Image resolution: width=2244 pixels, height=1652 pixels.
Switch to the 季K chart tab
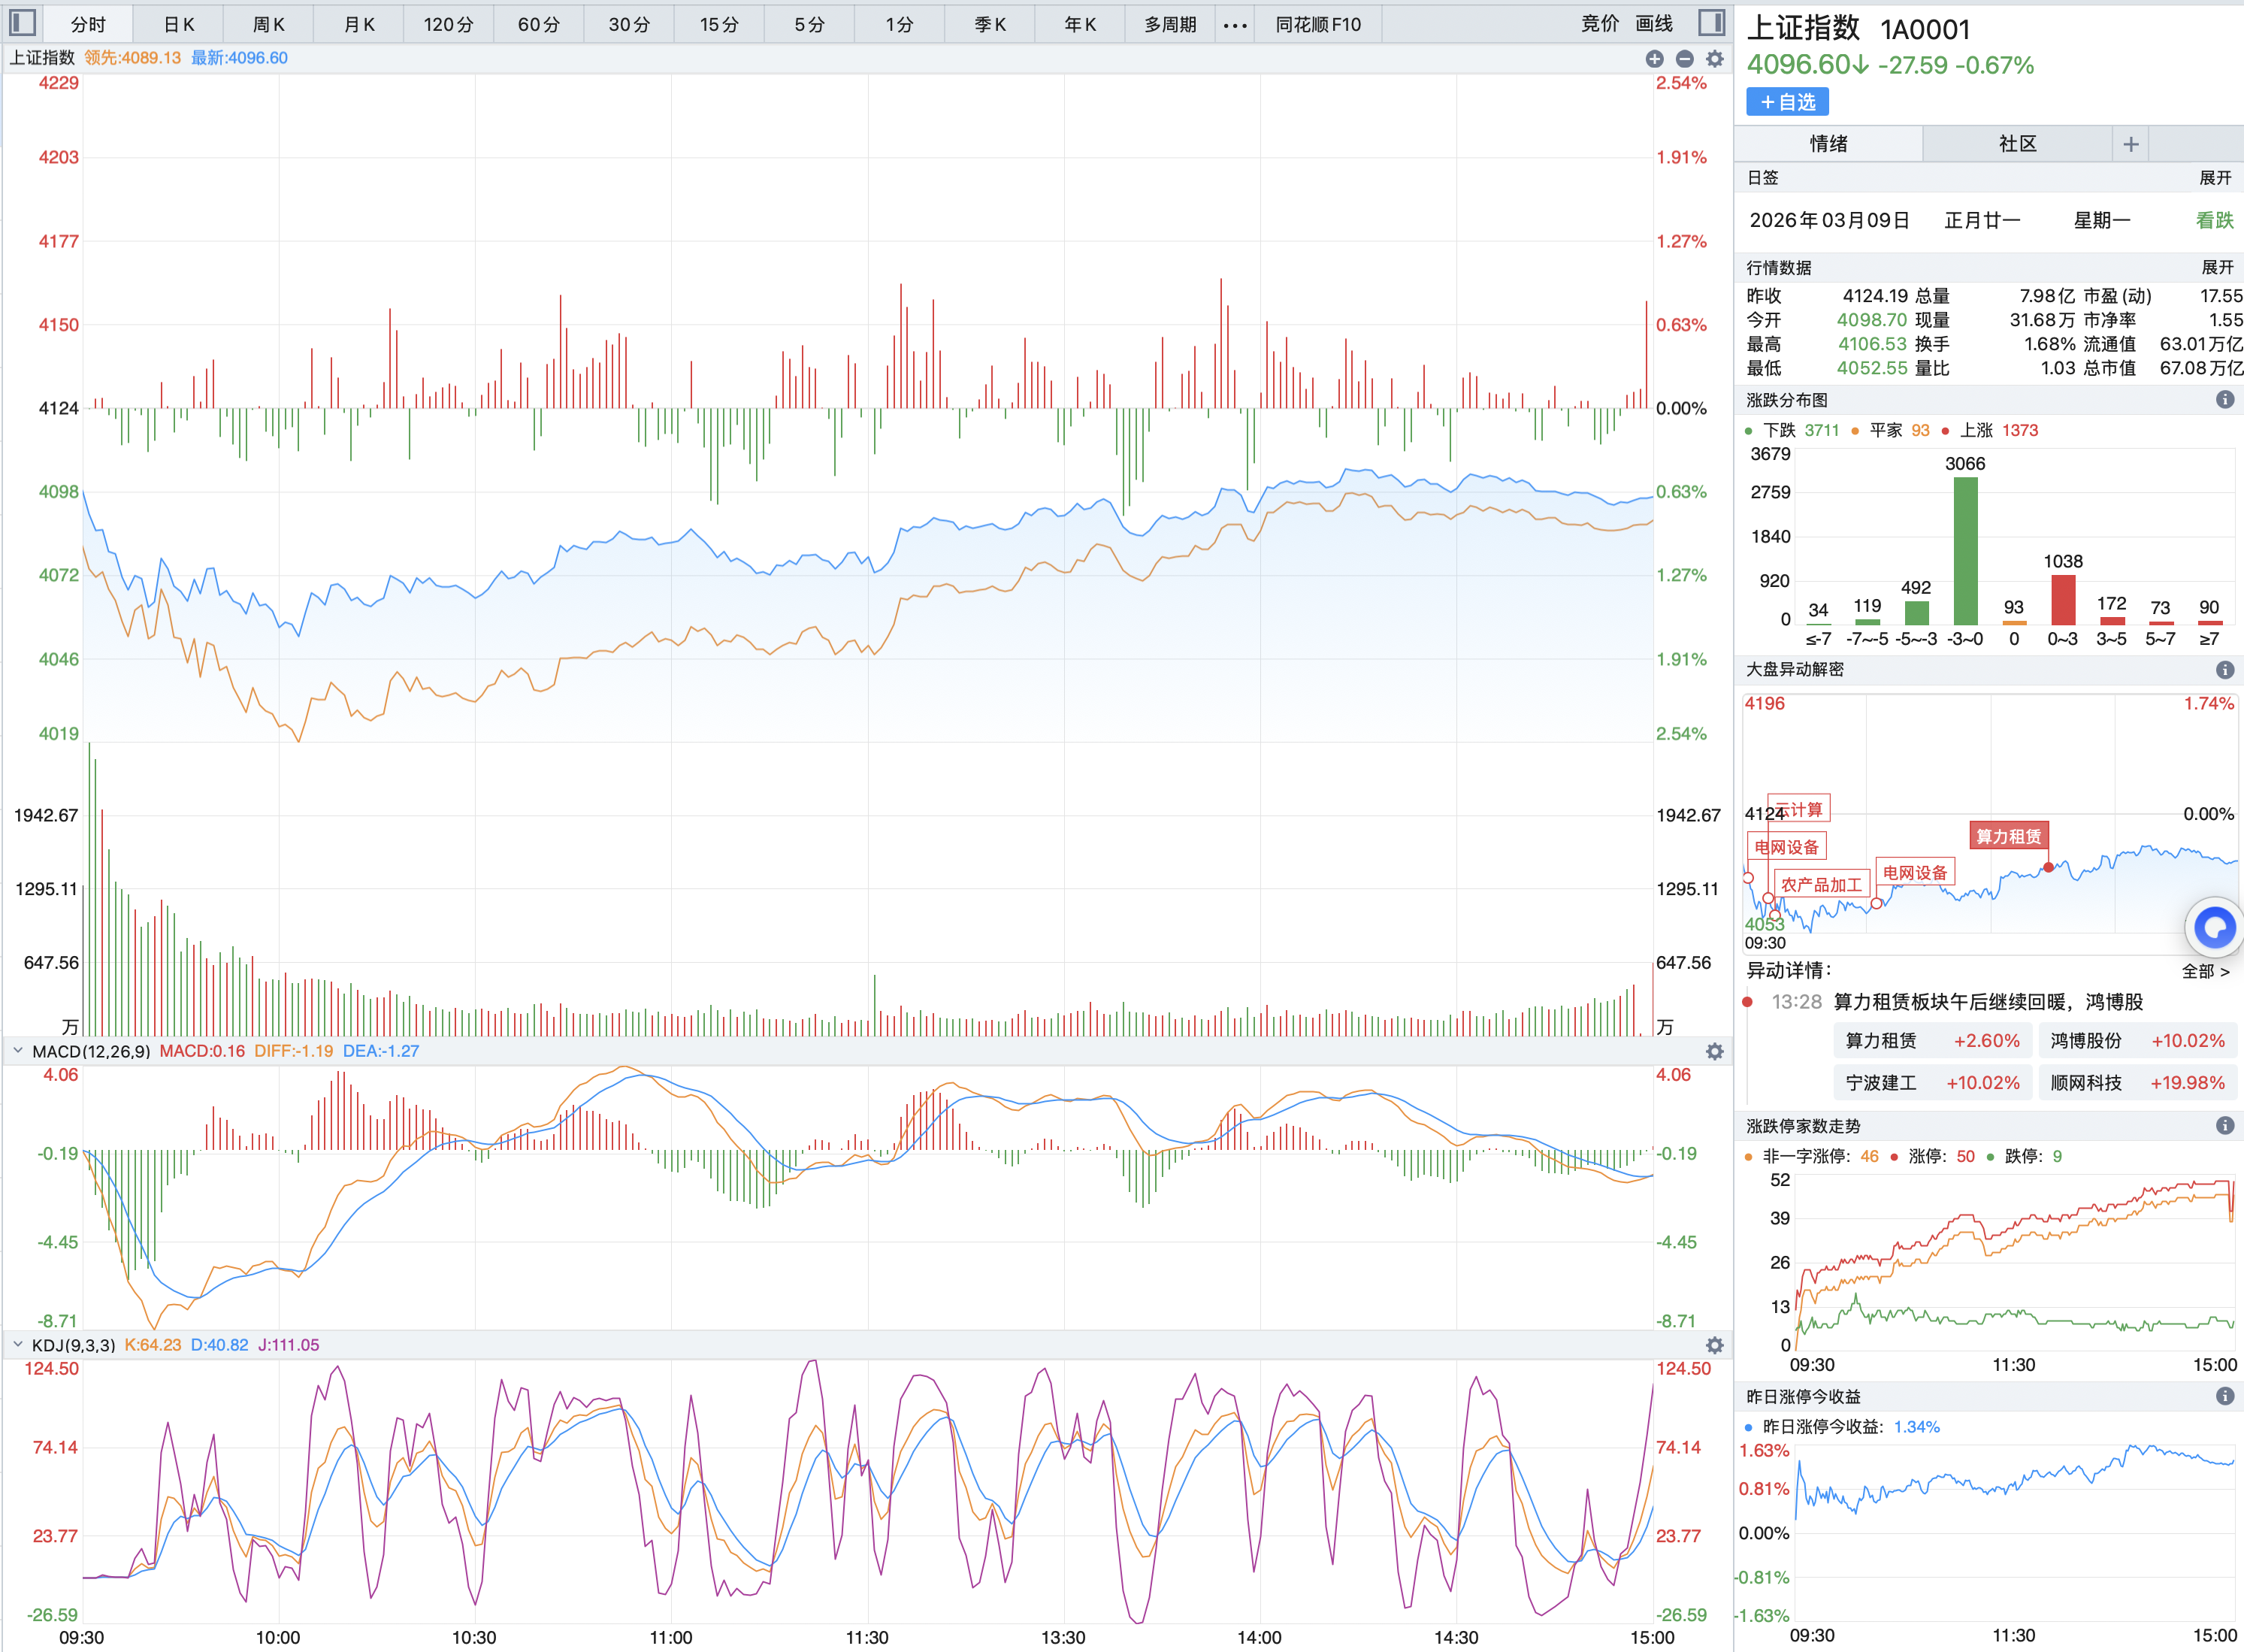pos(990,25)
